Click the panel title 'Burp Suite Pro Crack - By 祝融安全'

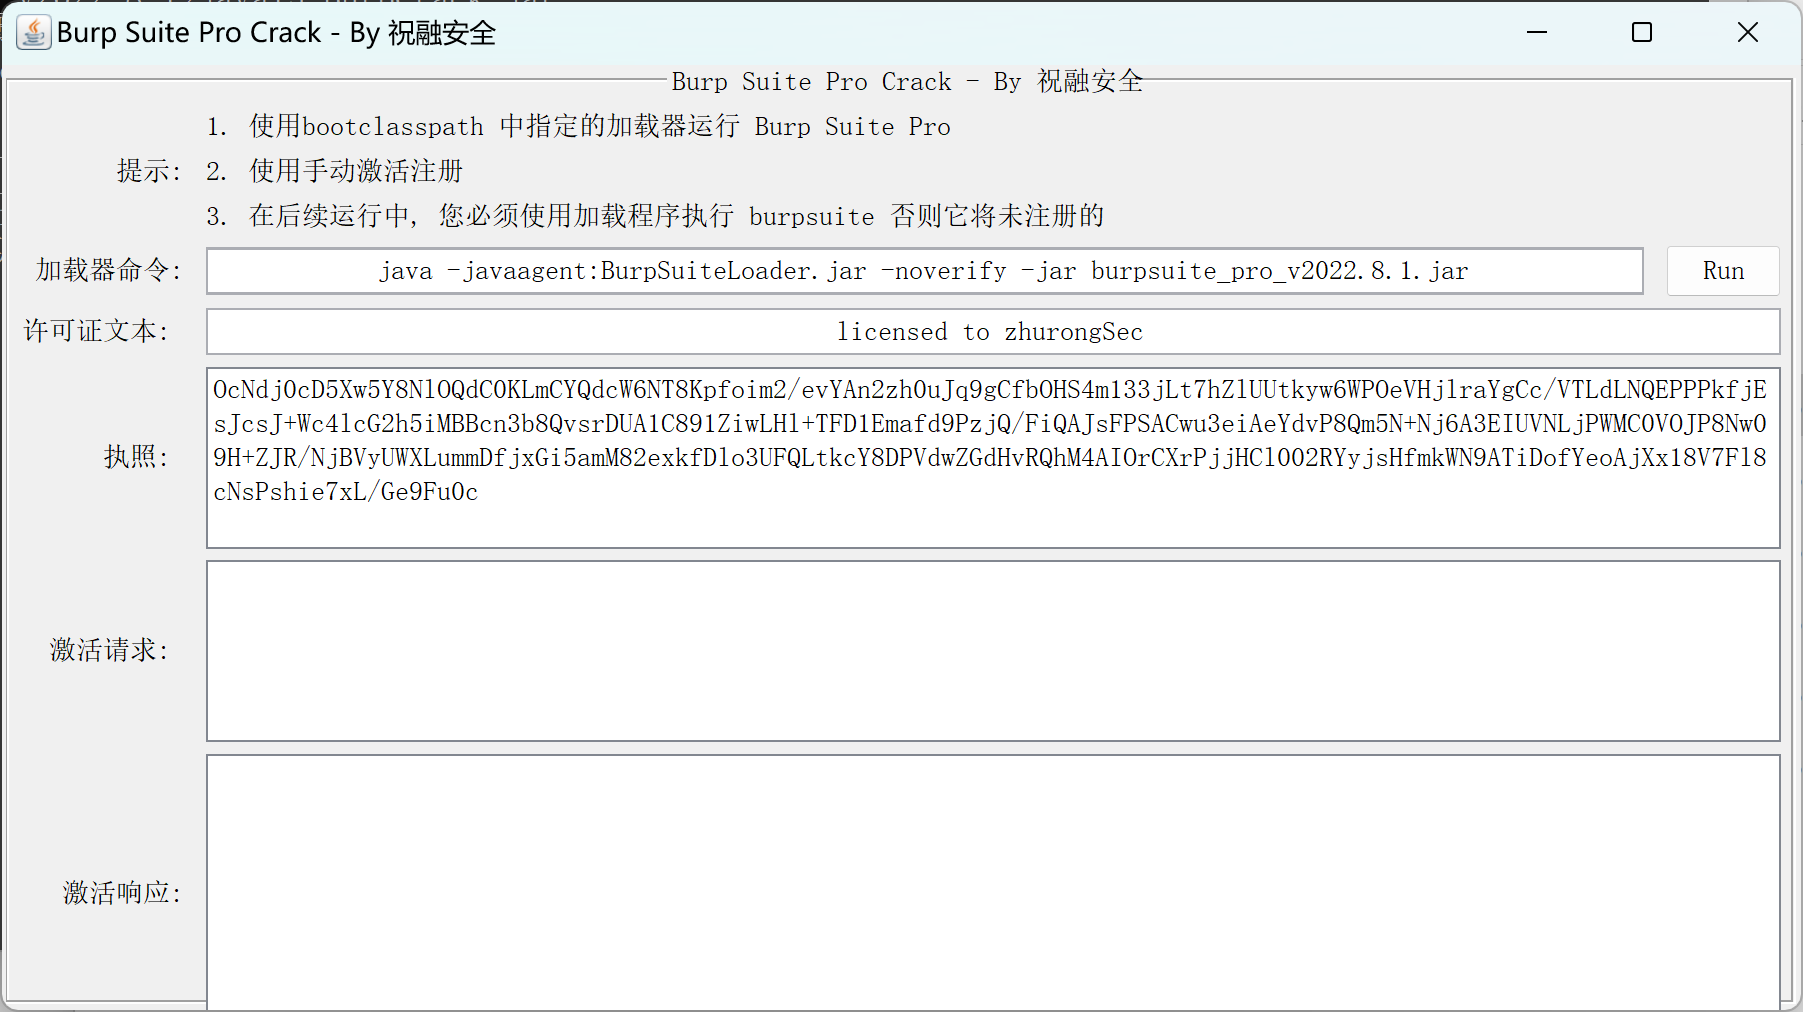[x=907, y=81]
